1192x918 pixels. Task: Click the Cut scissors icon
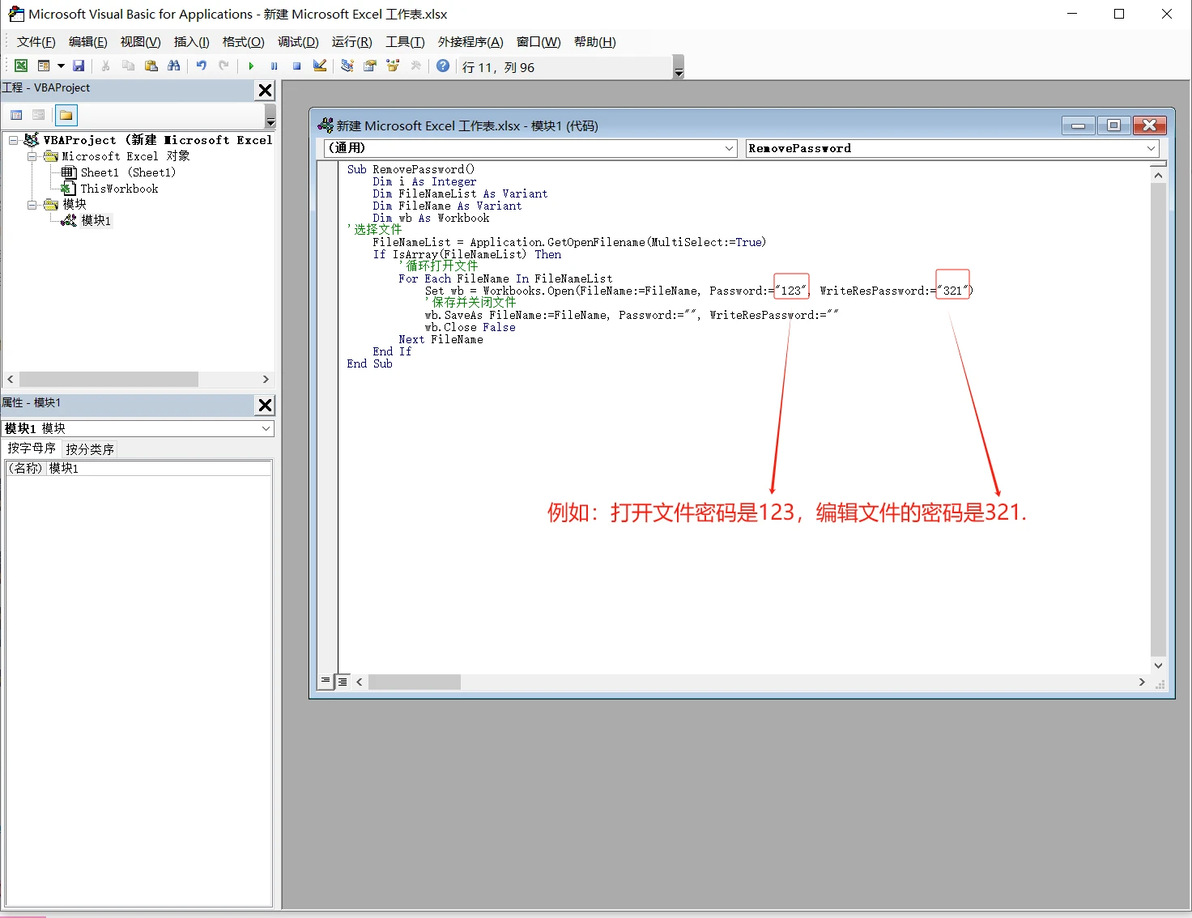tap(106, 66)
